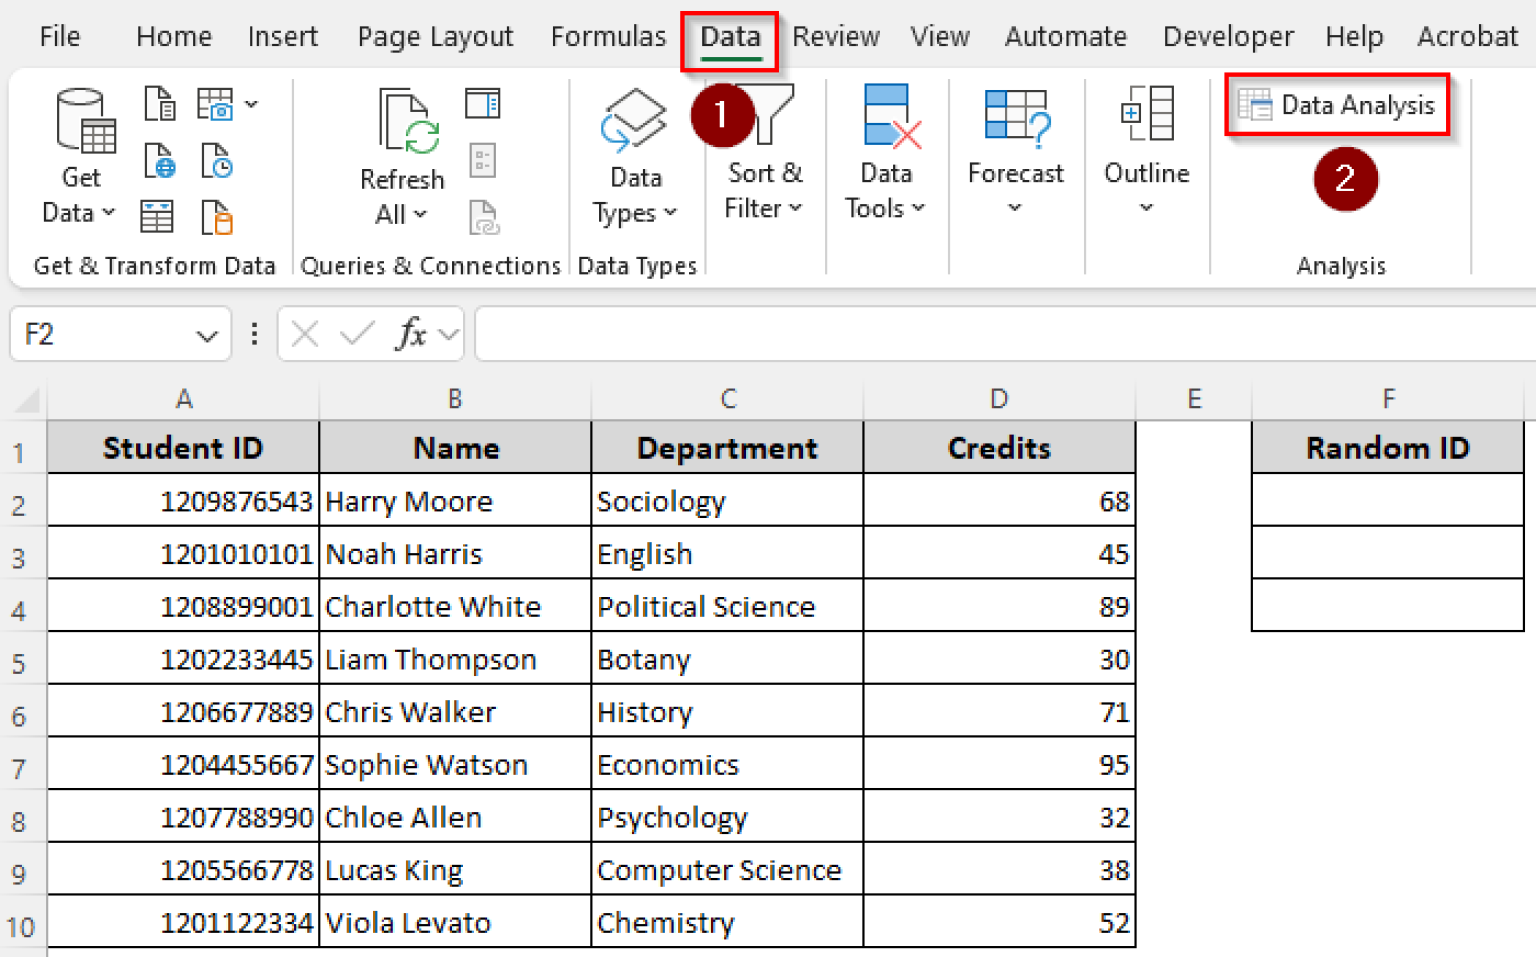
Task: Expand the Name Box dropdown
Action: pos(205,334)
